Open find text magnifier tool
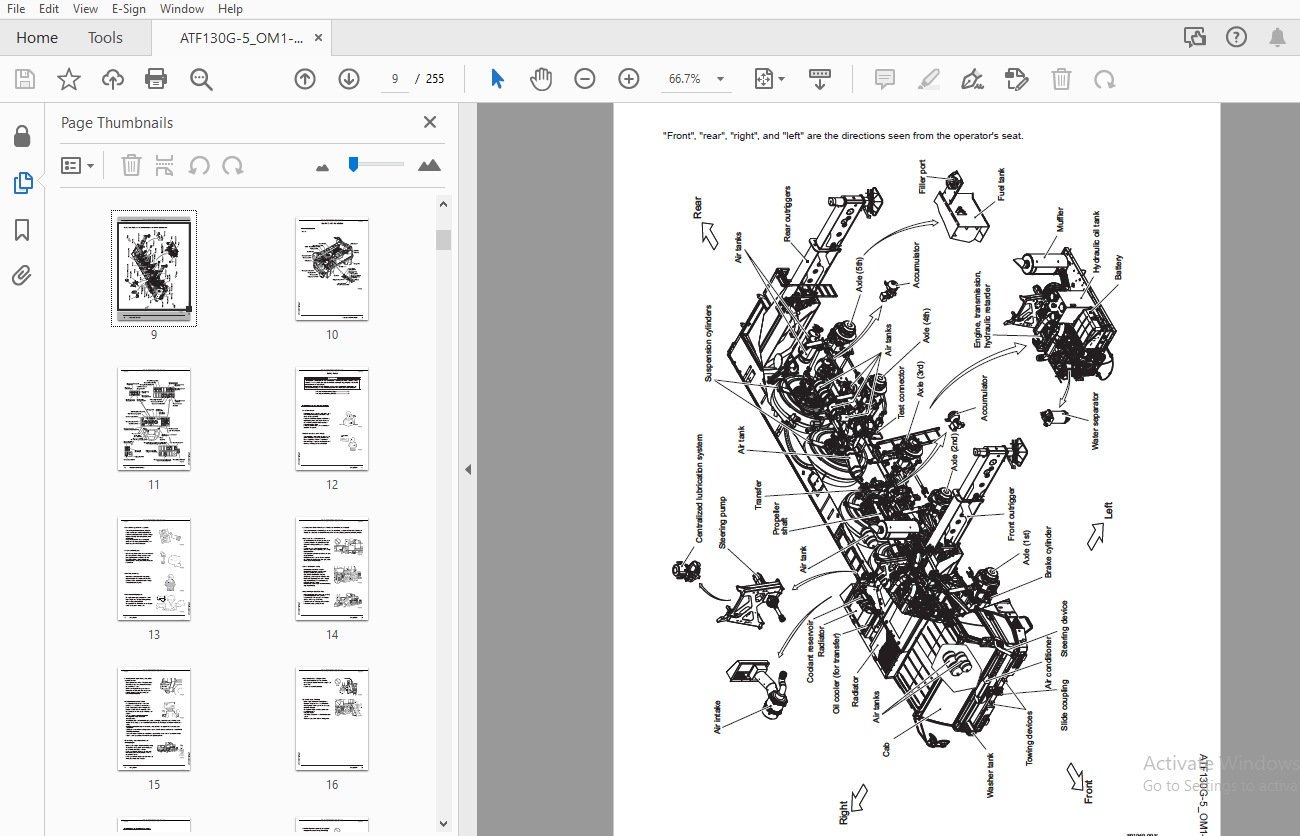 [201, 79]
